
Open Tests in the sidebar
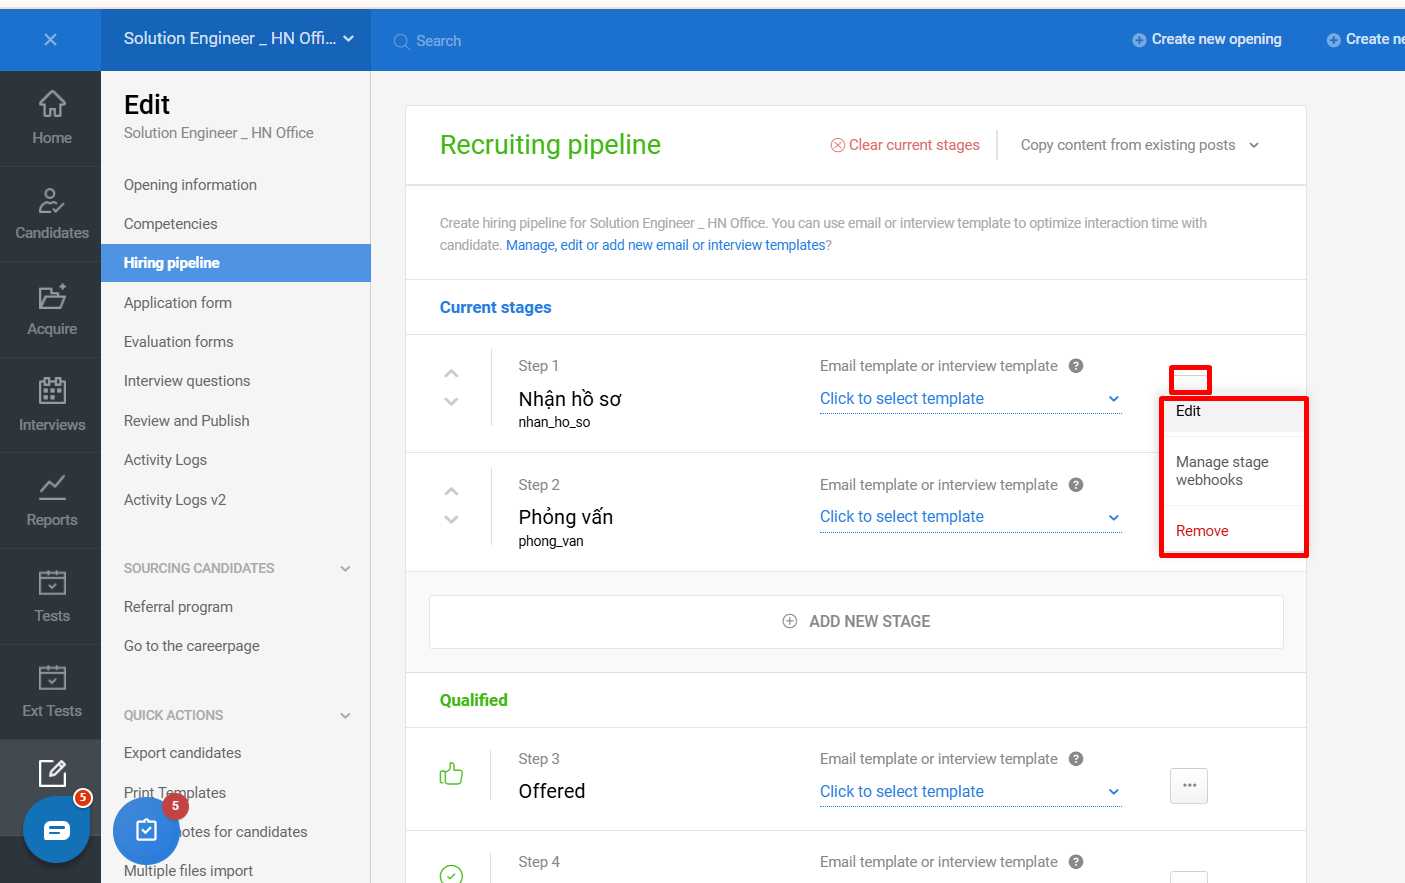coord(51,596)
